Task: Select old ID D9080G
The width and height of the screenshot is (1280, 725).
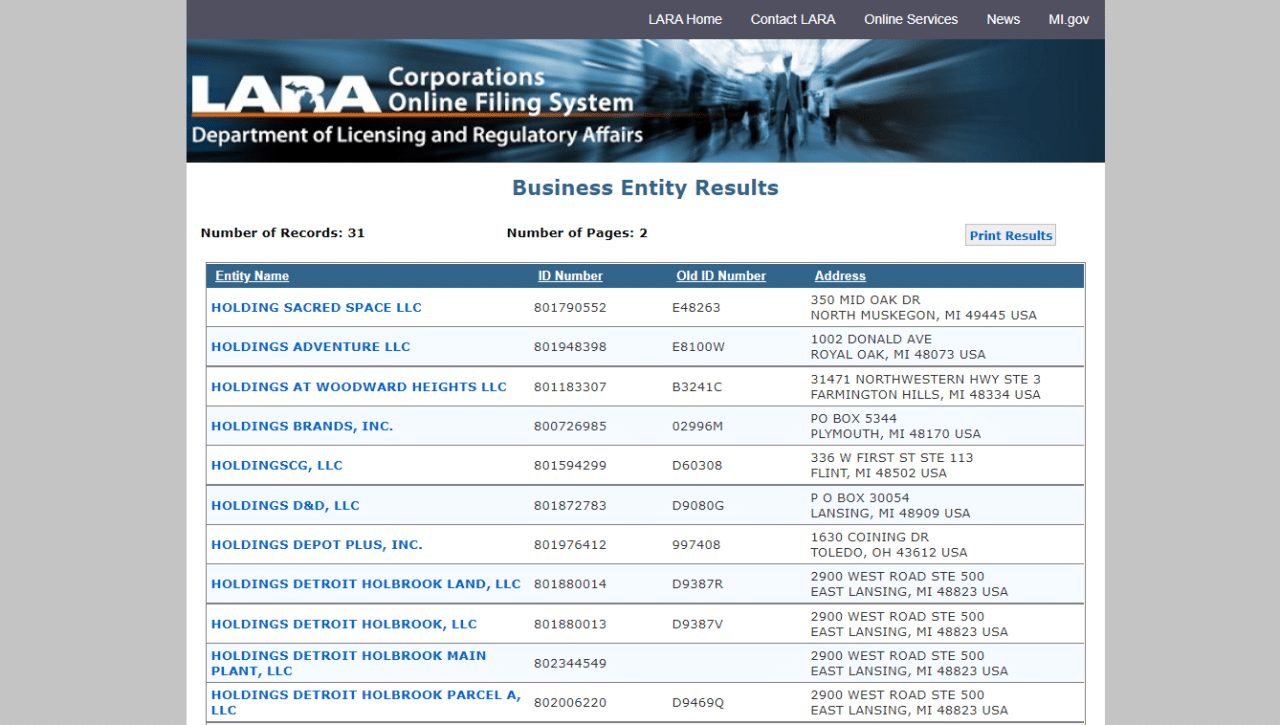Action: coord(698,506)
